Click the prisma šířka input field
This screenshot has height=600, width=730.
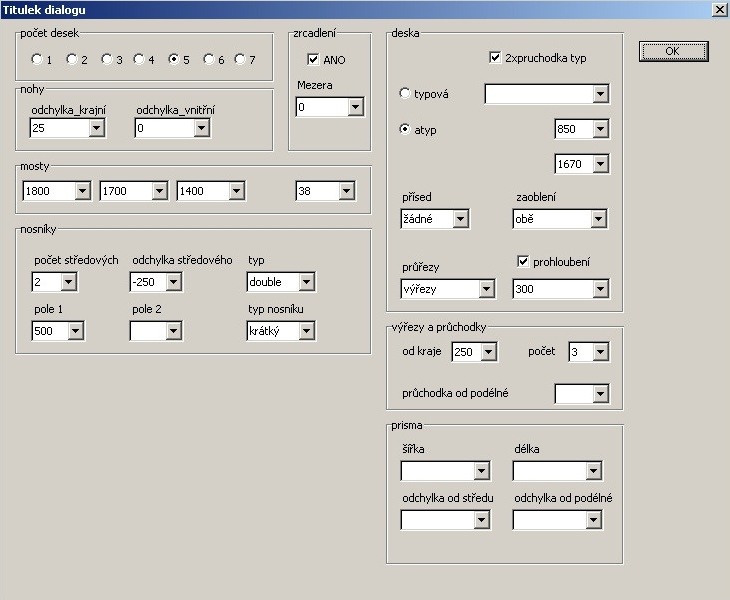[437, 471]
